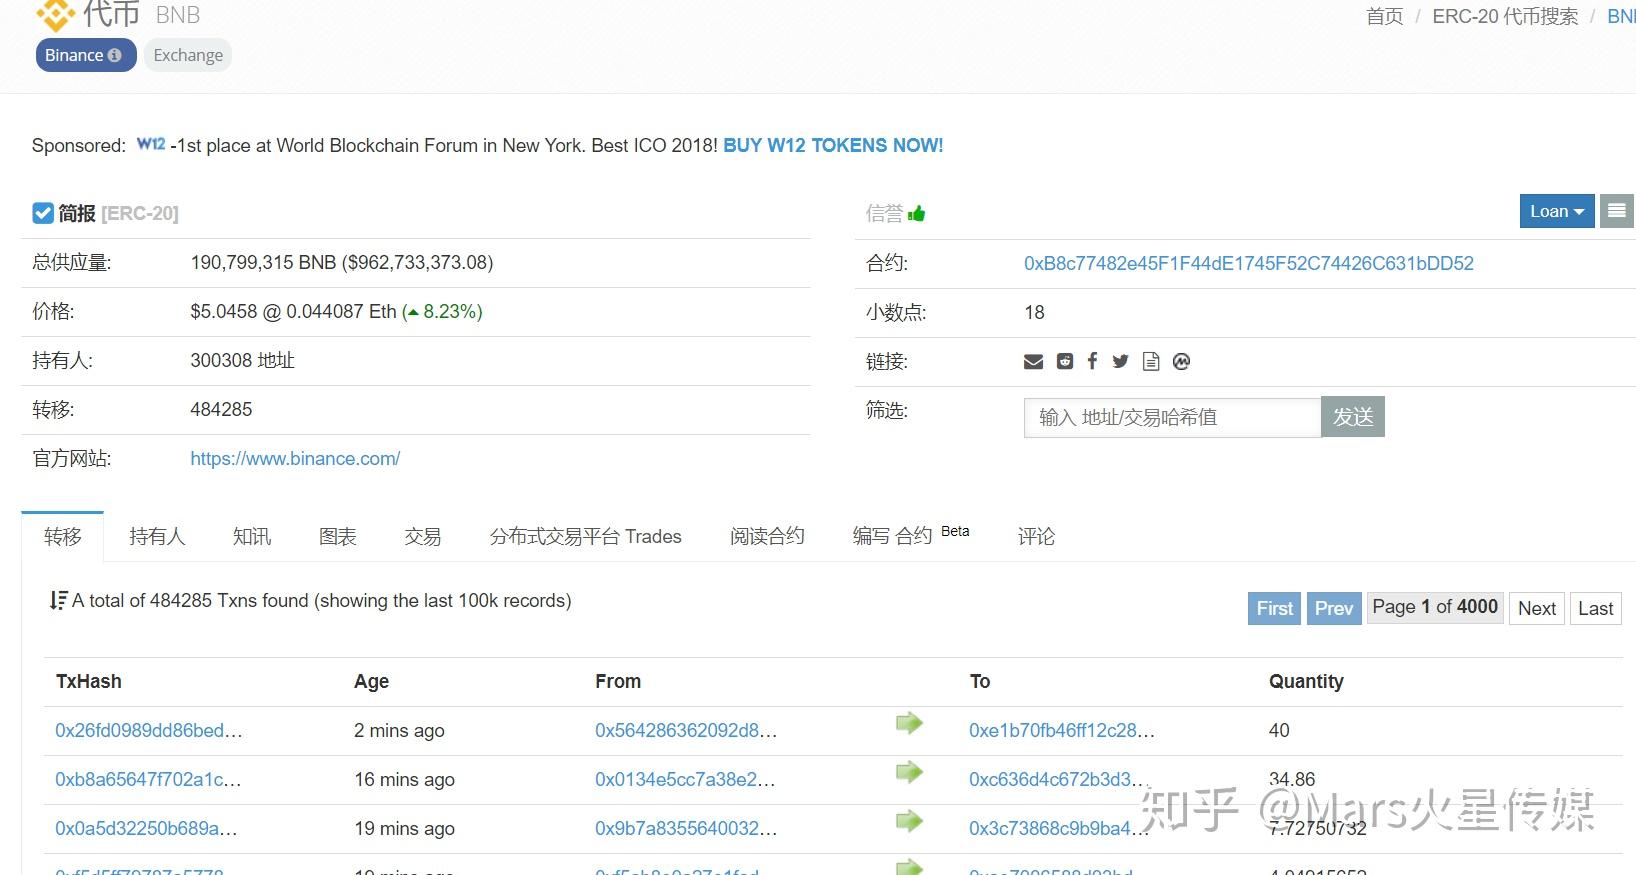Switch to the 持有人 tab

[x=157, y=537]
